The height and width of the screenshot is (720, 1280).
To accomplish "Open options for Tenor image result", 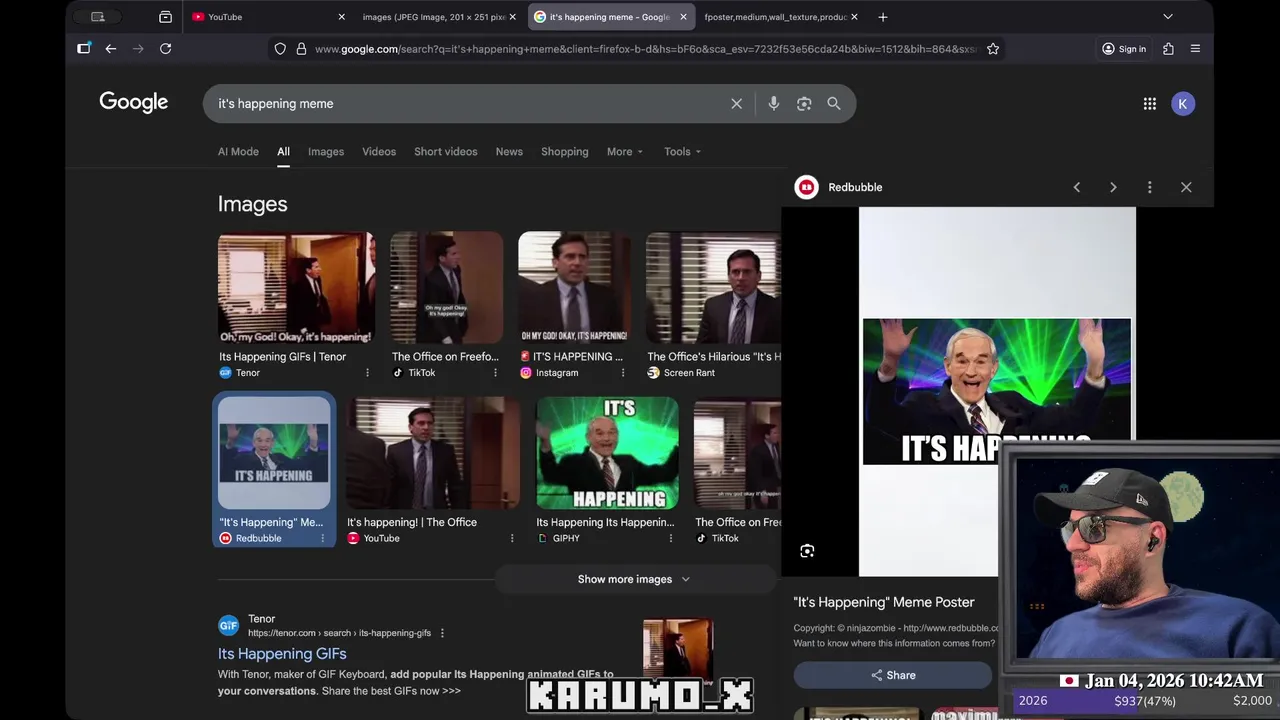I will (x=367, y=373).
